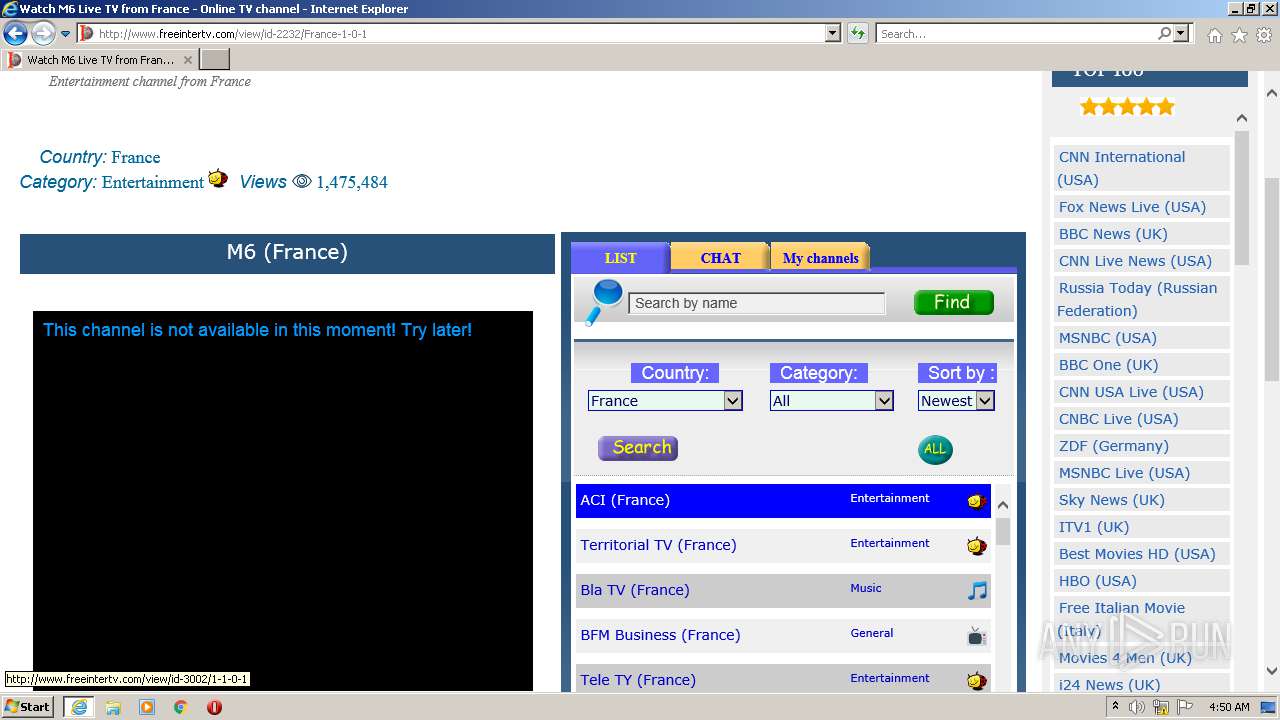Refresh the page using the refresh icon
The height and width of the screenshot is (720, 1280).
click(857, 33)
